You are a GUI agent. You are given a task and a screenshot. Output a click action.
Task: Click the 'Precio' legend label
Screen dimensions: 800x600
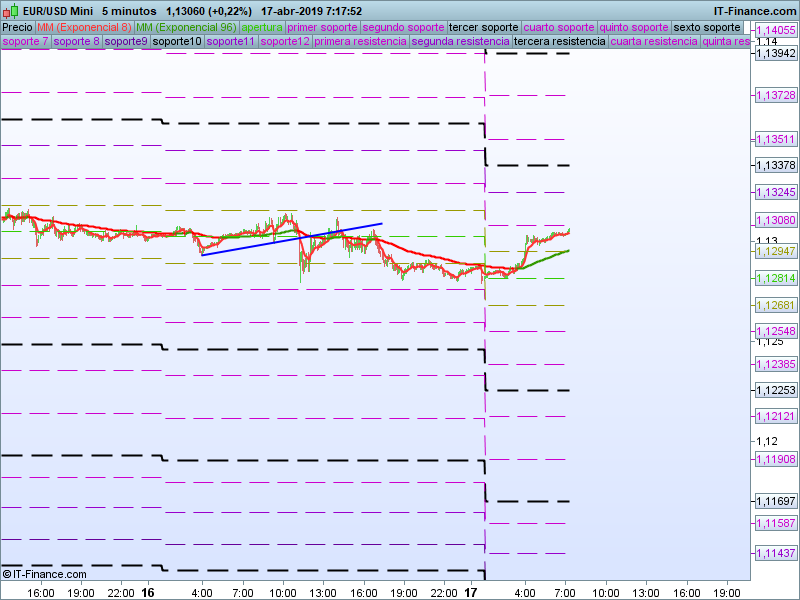pyautogui.click(x=17, y=27)
